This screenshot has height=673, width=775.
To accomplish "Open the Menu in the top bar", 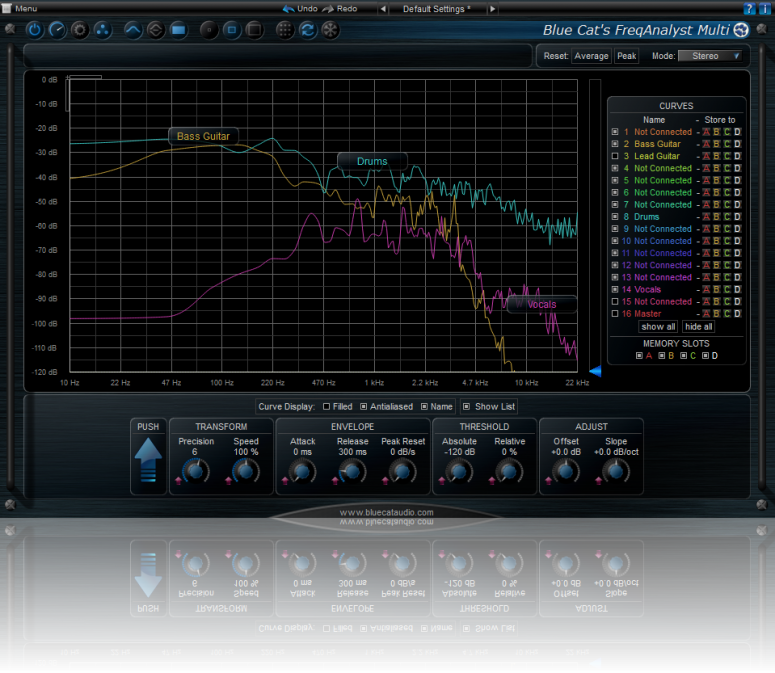I will pyautogui.click(x=25, y=8).
